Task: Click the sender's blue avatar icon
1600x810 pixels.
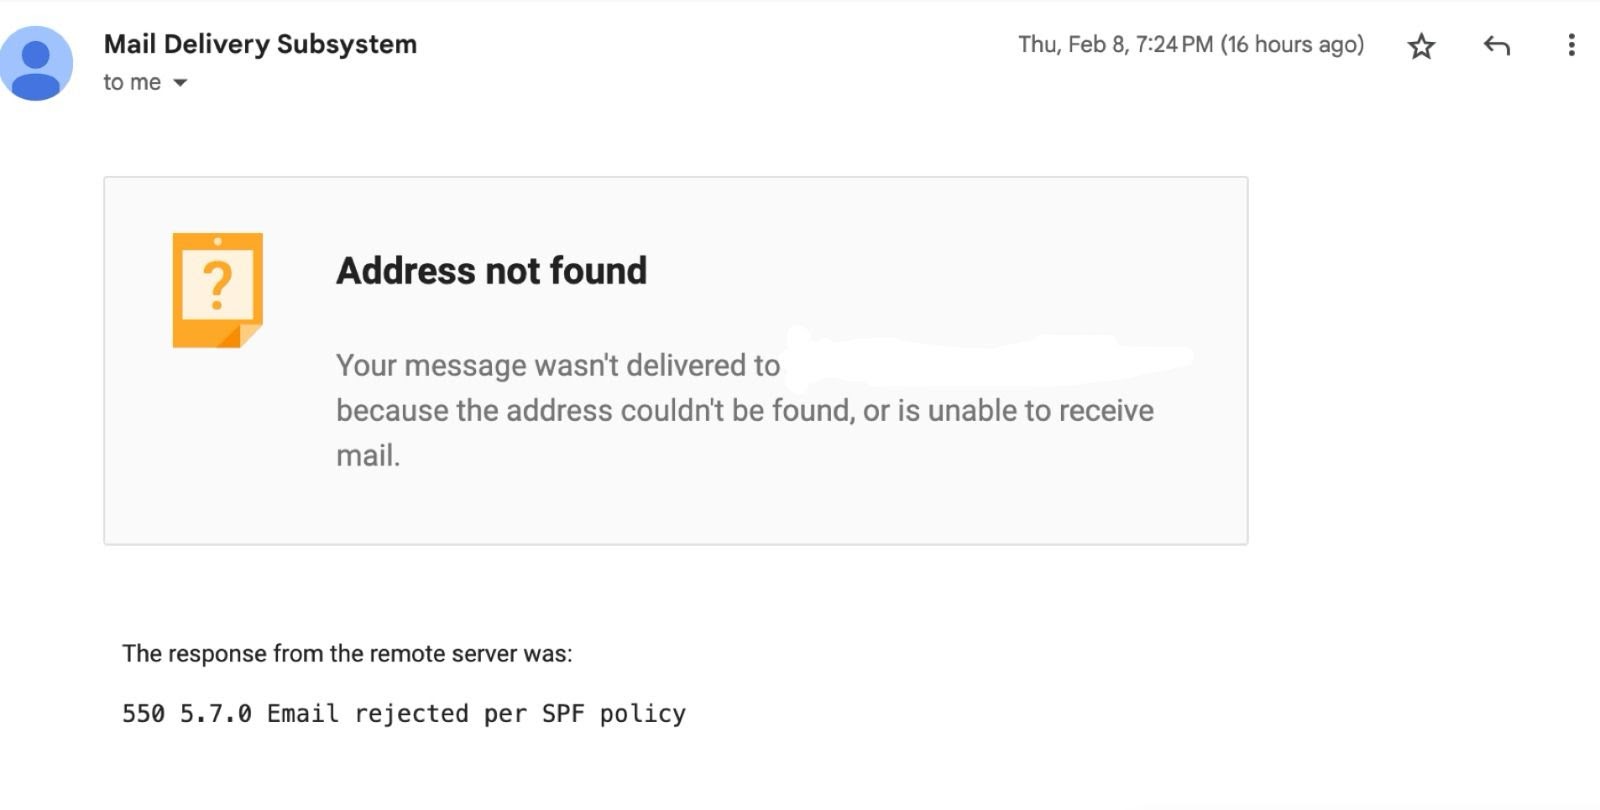Action: pyautogui.click(x=37, y=63)
